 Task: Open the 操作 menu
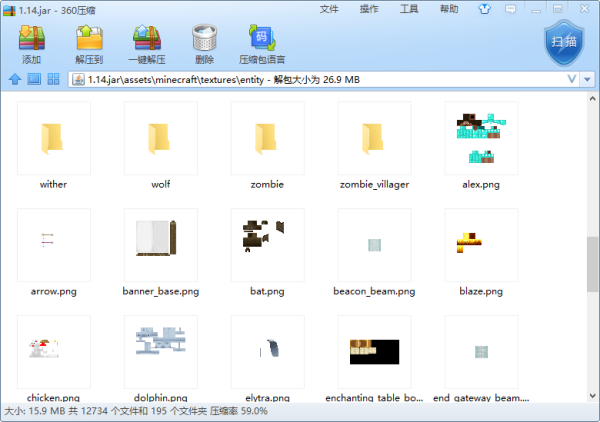369,9
